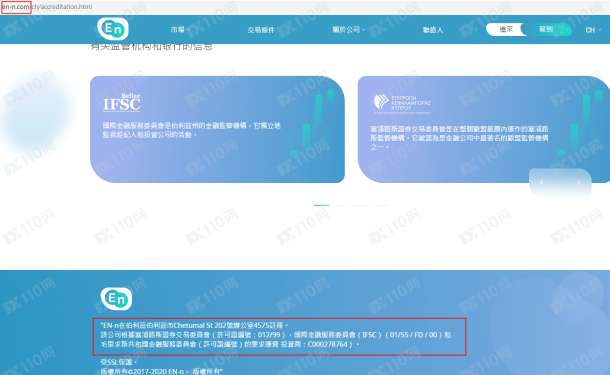Click the Cyprus commission description text
610x375 pixels.
click(459, 138)
